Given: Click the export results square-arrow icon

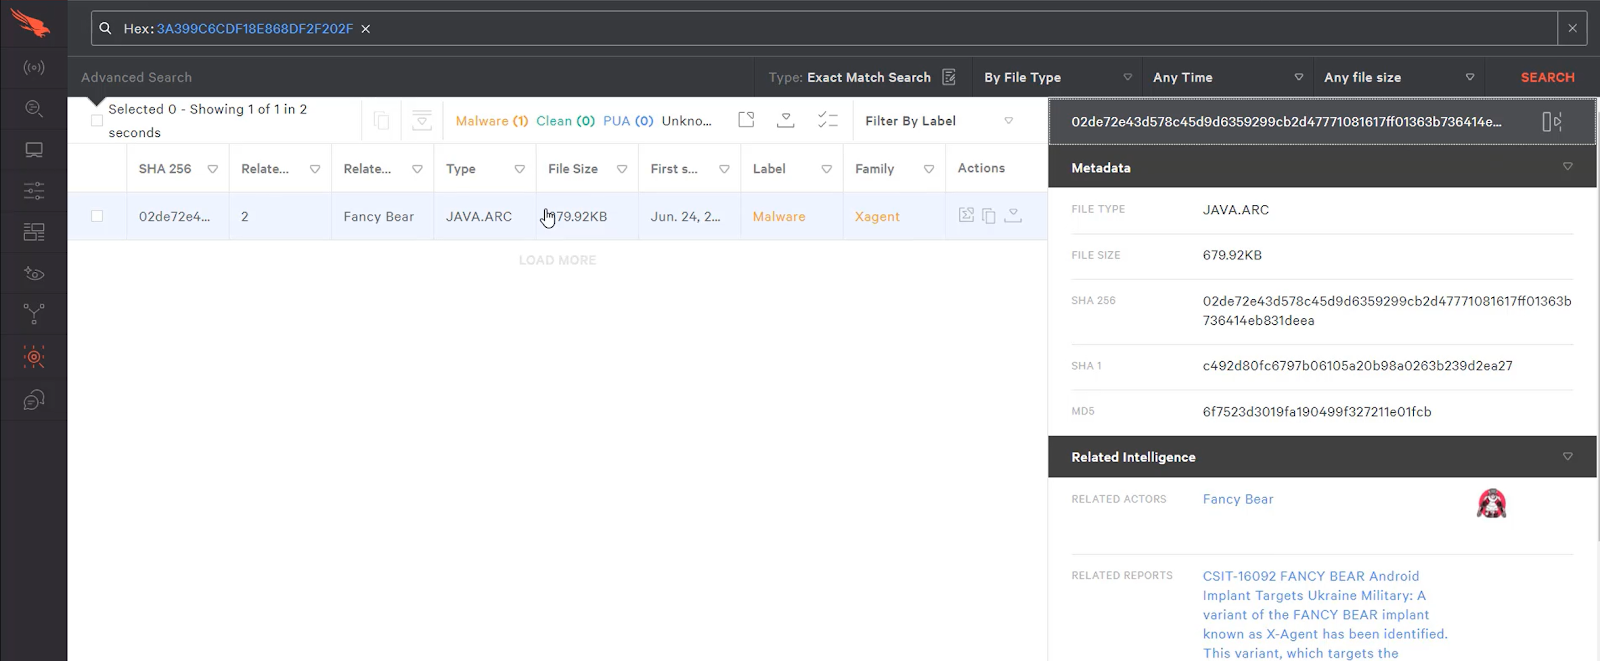Looking at the screenshot, I should click(x=746, y=120).
